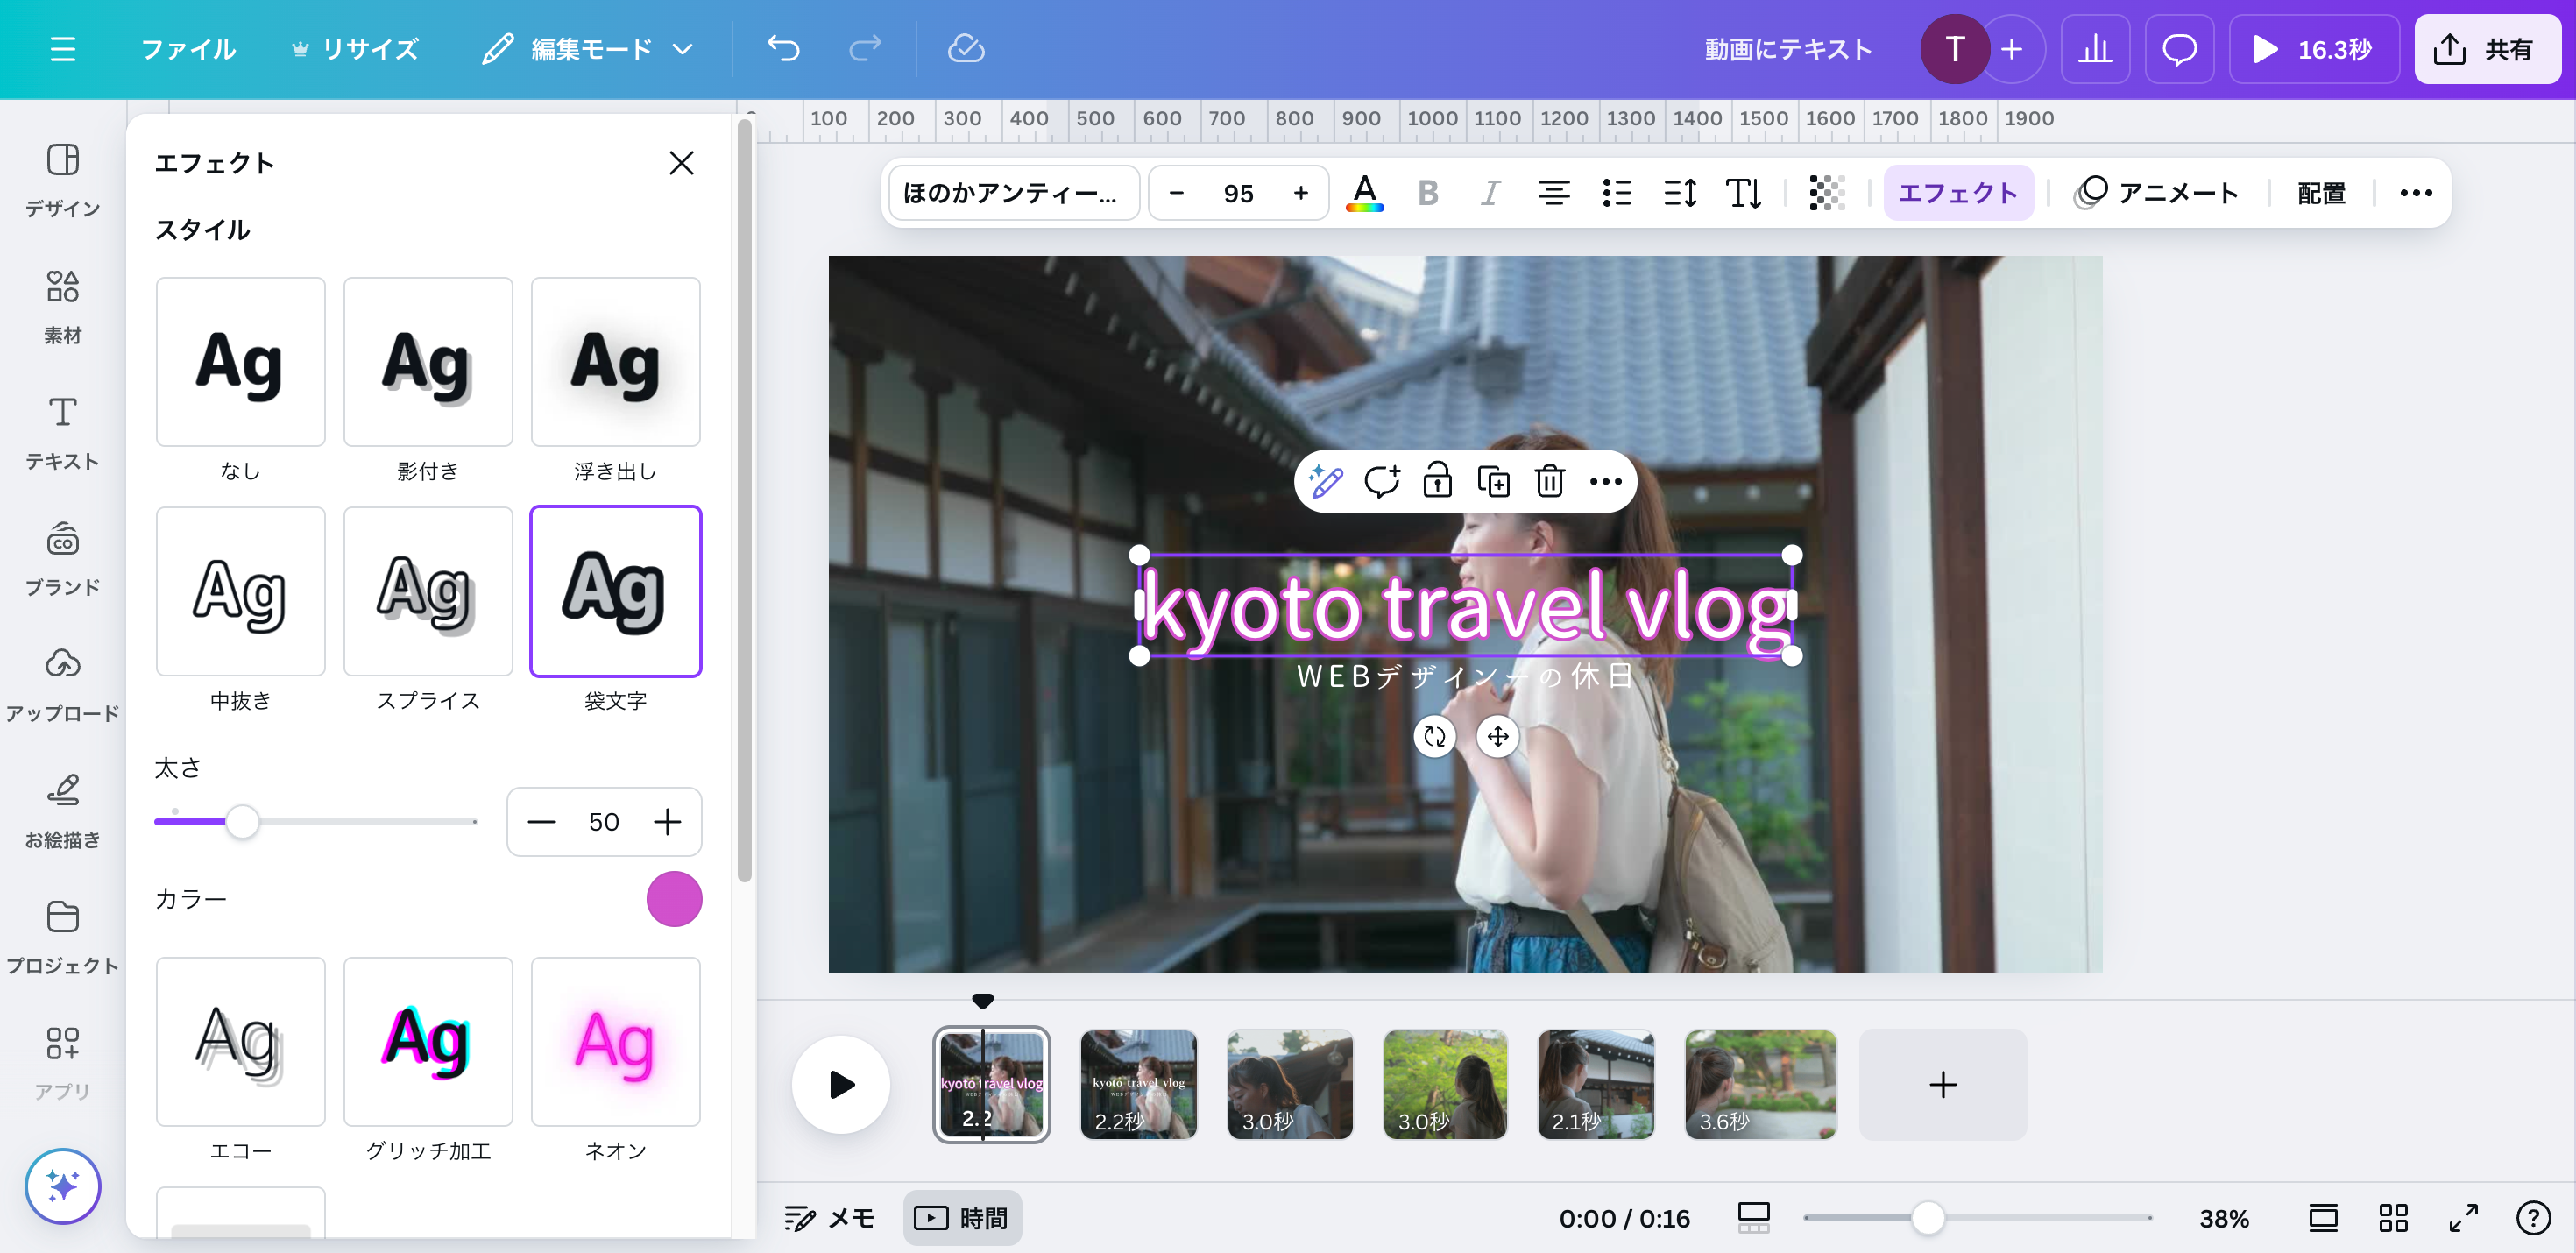This screenshot has height=1253, width=2576.
Task: Select the なし text style
Action: coord(240,361)
